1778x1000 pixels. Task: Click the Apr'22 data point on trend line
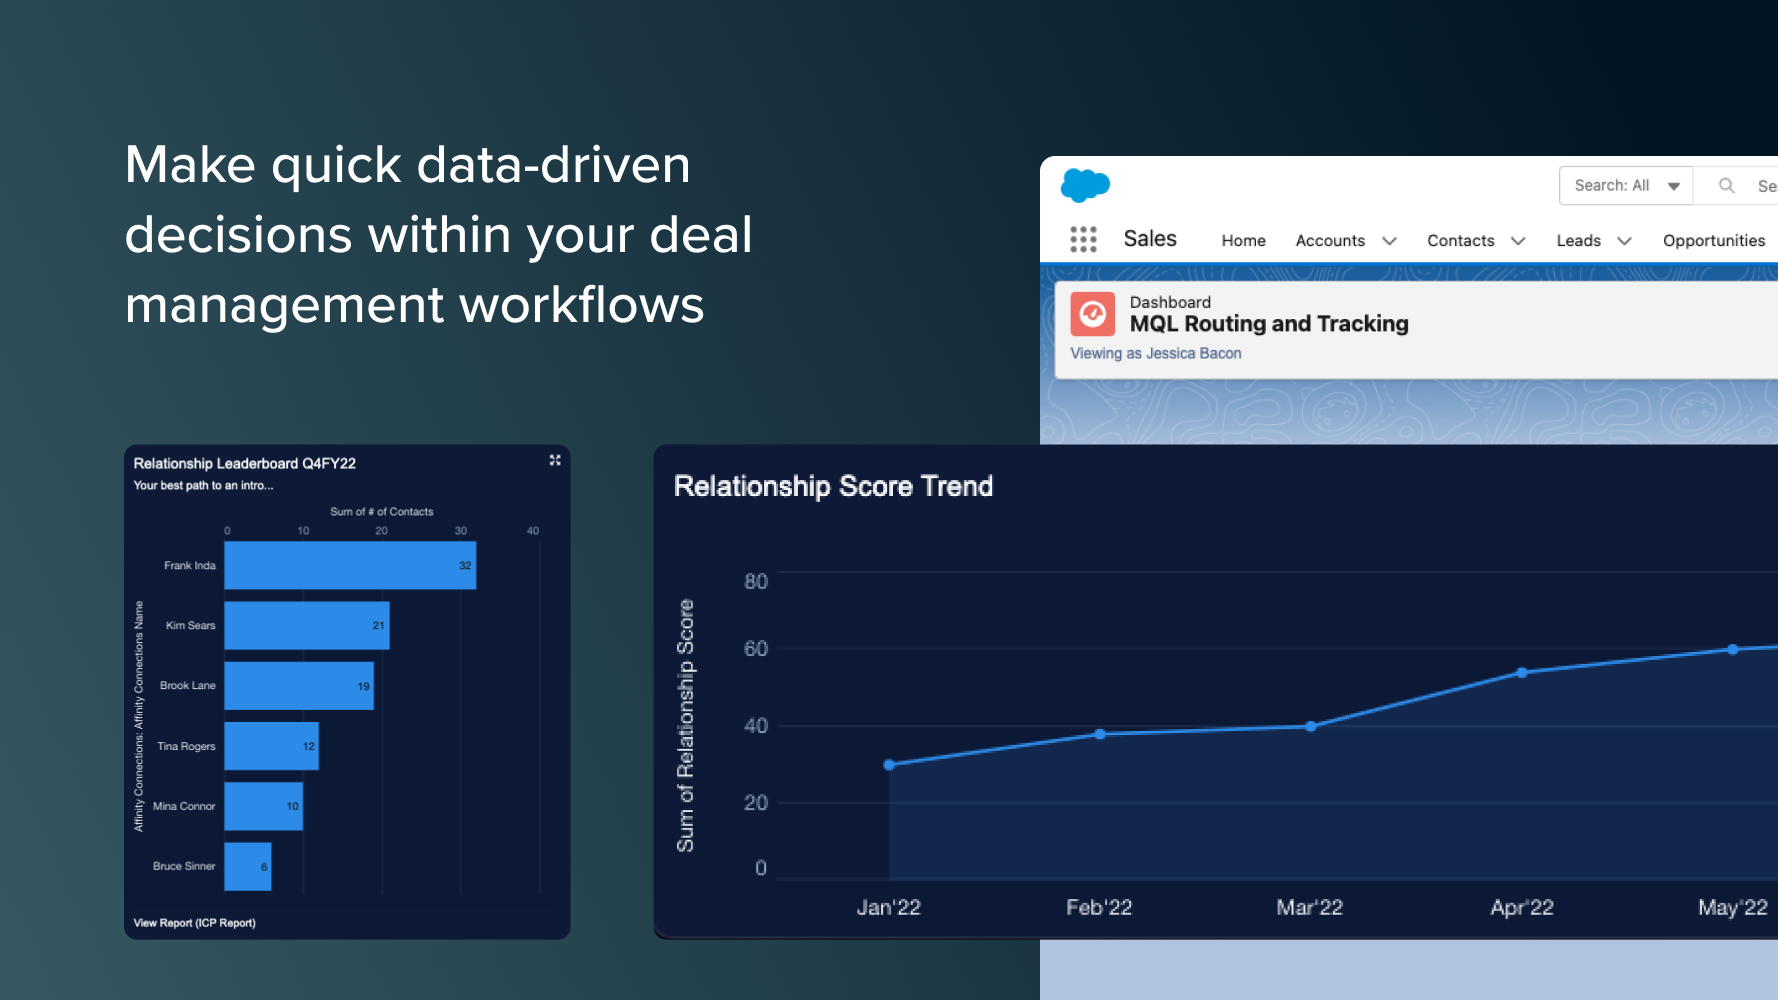tap(1521, 673)
